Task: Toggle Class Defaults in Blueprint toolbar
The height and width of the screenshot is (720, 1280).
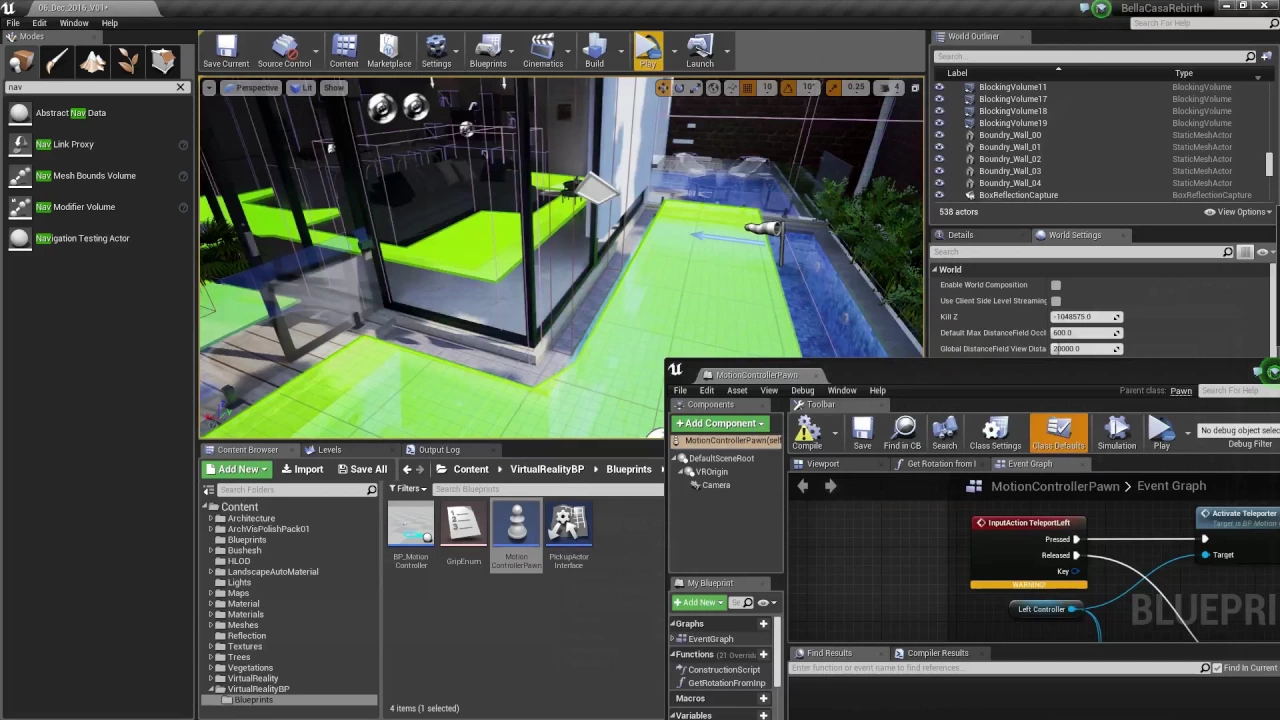Action: coord(1058,434)
